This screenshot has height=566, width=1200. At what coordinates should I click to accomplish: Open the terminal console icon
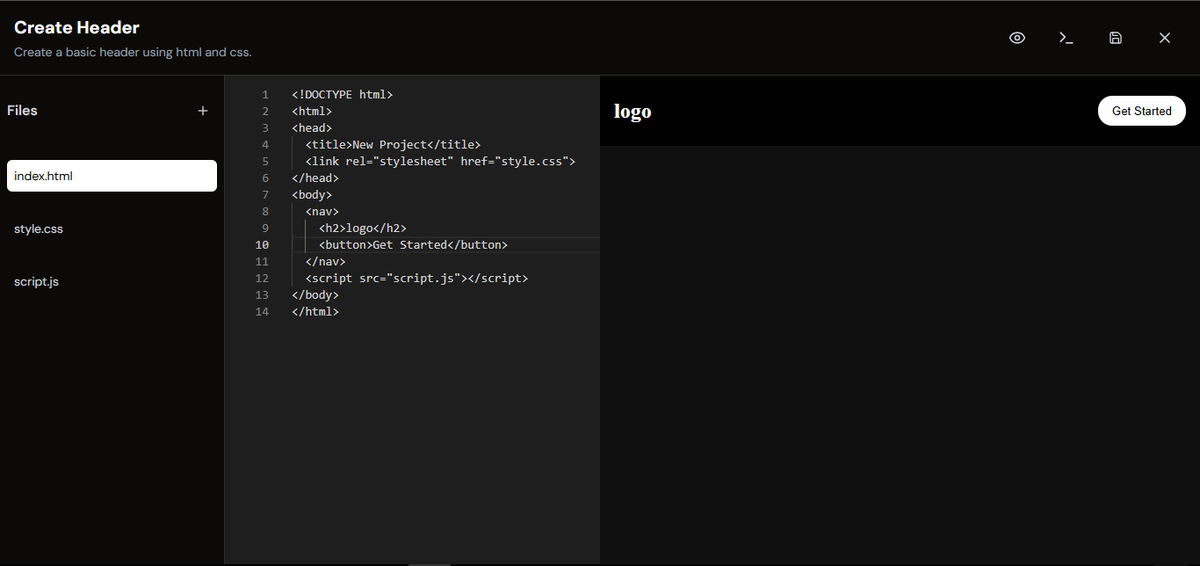click(1066, 38)
